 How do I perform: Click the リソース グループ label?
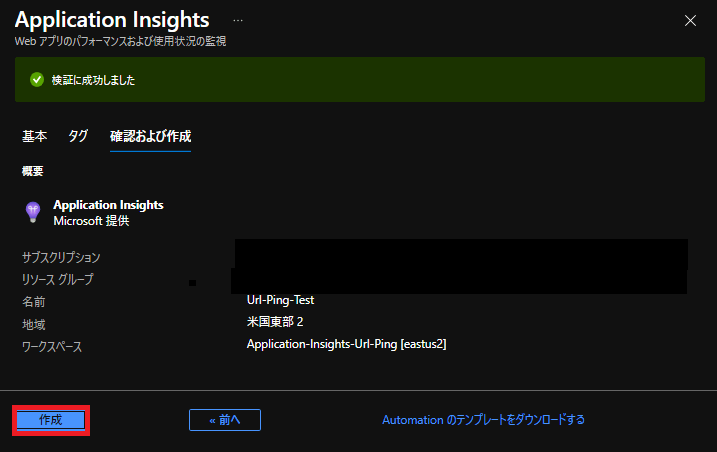pyautogui.click(x=58, y=279)
